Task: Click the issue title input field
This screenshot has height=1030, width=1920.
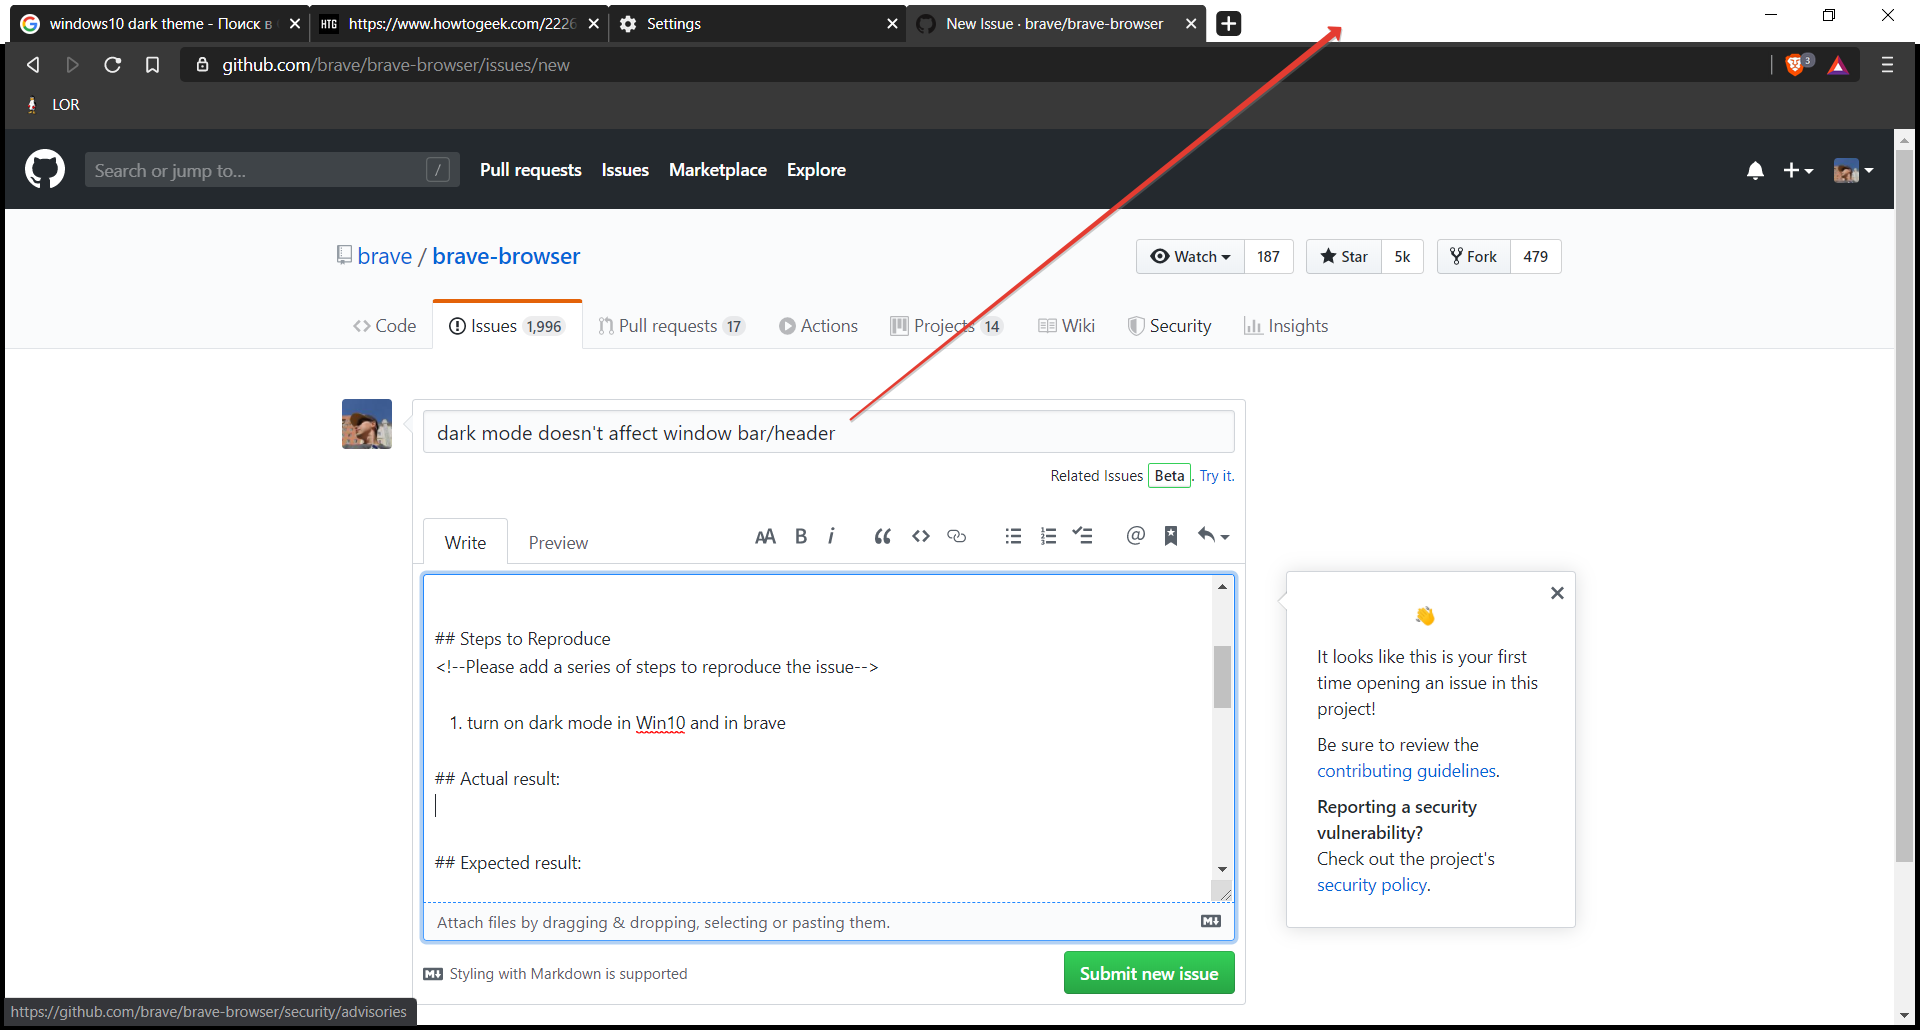Action: [828, 432]
